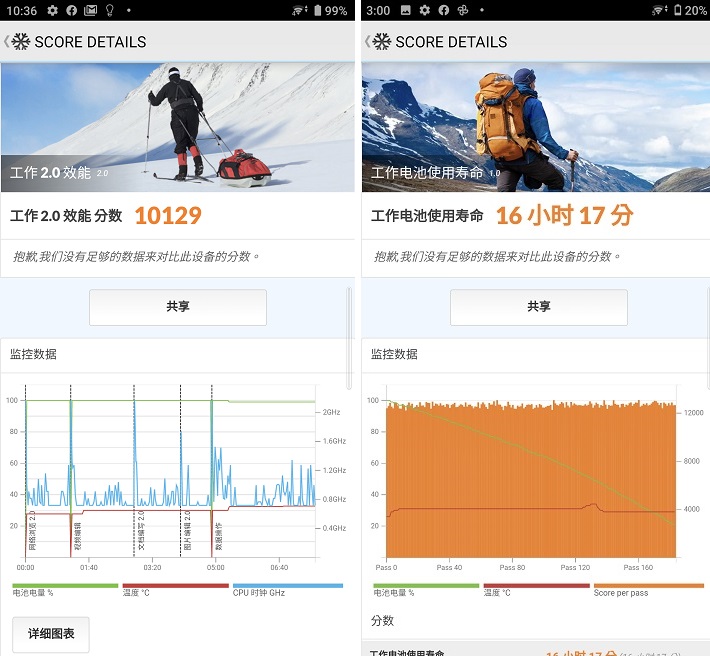
Task: Tap fan-shaped icon in right status bar
Action: click(x=463, y=10)
